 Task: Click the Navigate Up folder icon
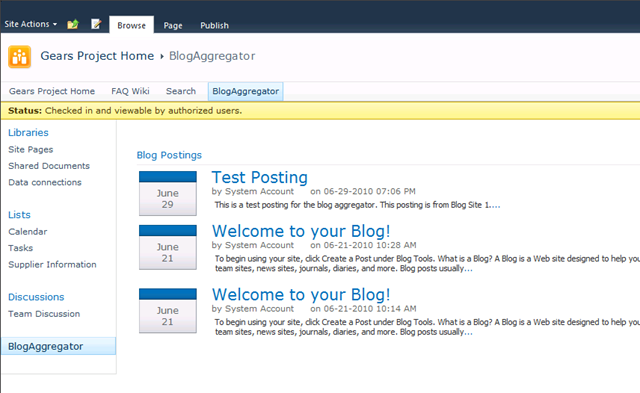pyautogui.click(x=73, y=24)
